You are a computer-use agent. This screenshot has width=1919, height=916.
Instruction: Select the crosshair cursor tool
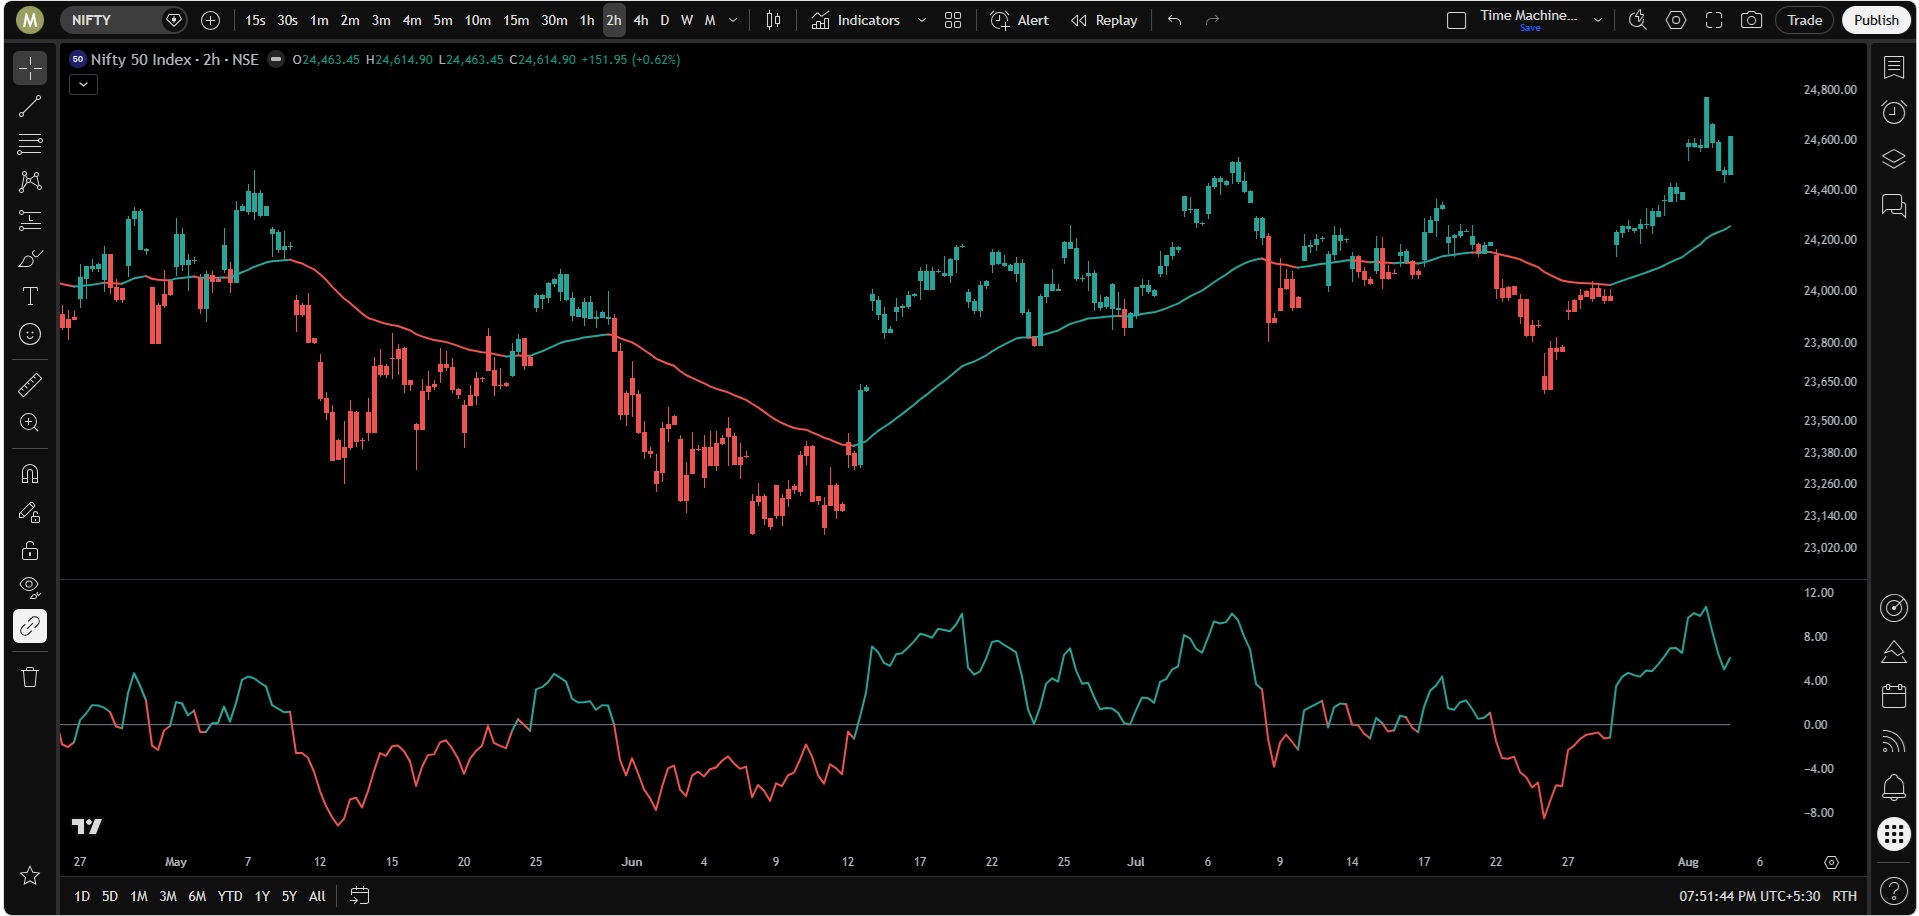tap(30, 68)
